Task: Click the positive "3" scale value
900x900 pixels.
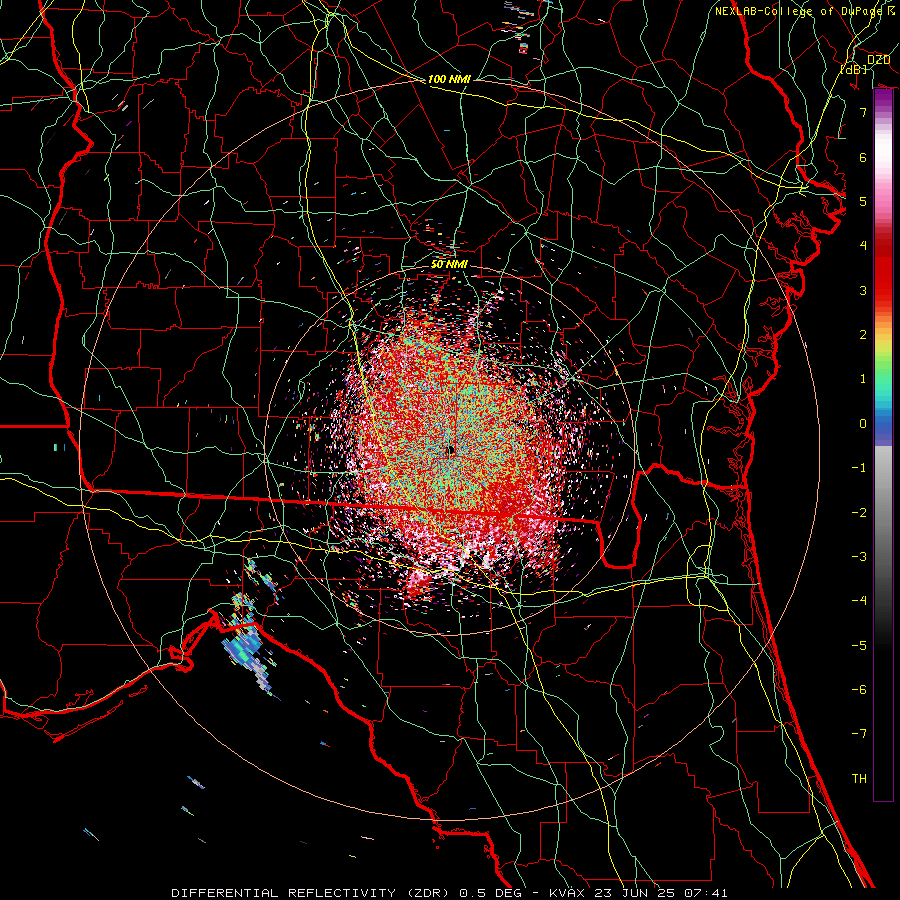Action: click(x=863, y=290)
